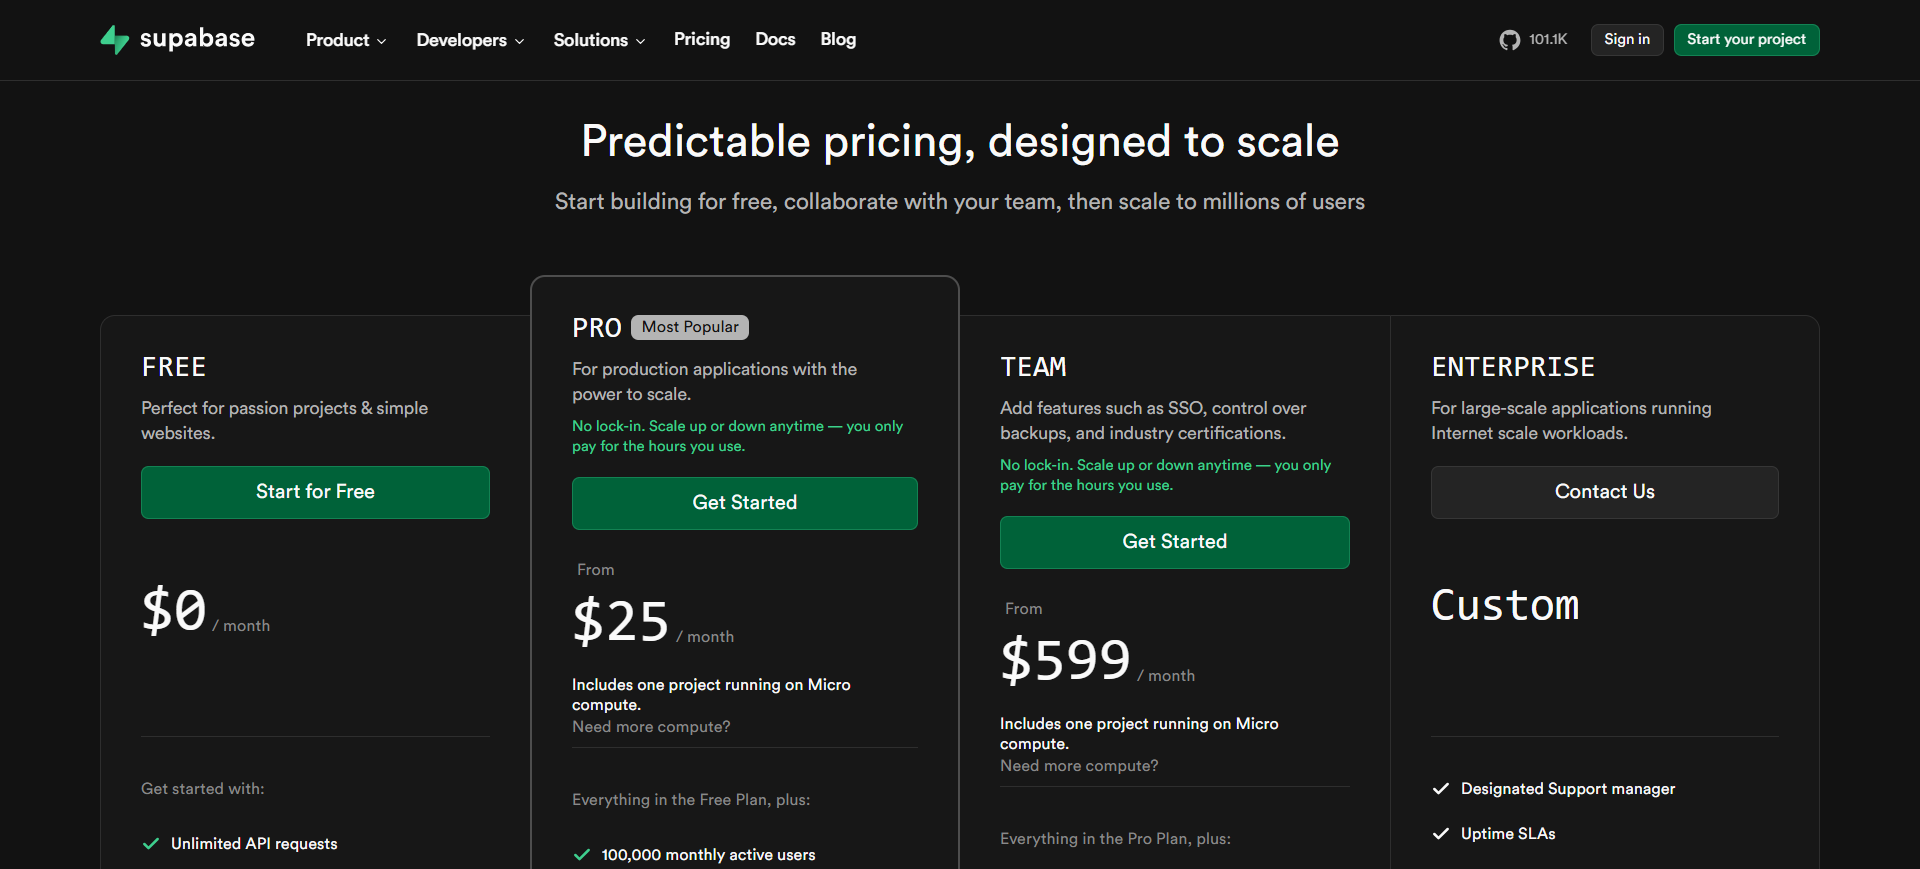The image size is (1920, 869).
Task: Navigate to the Blog
Action: (x=838, y=39)
